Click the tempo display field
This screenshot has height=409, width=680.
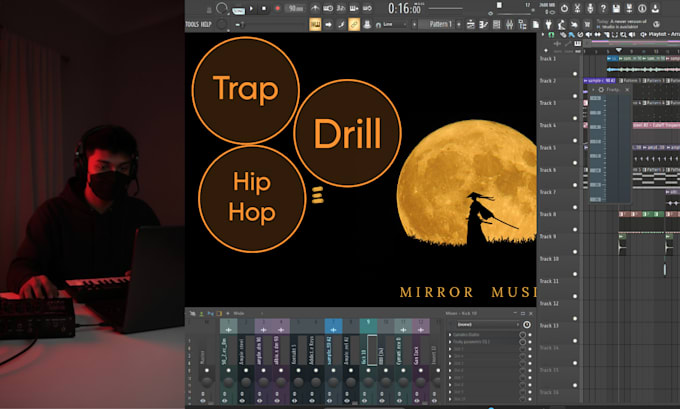[x=296, y=8]
